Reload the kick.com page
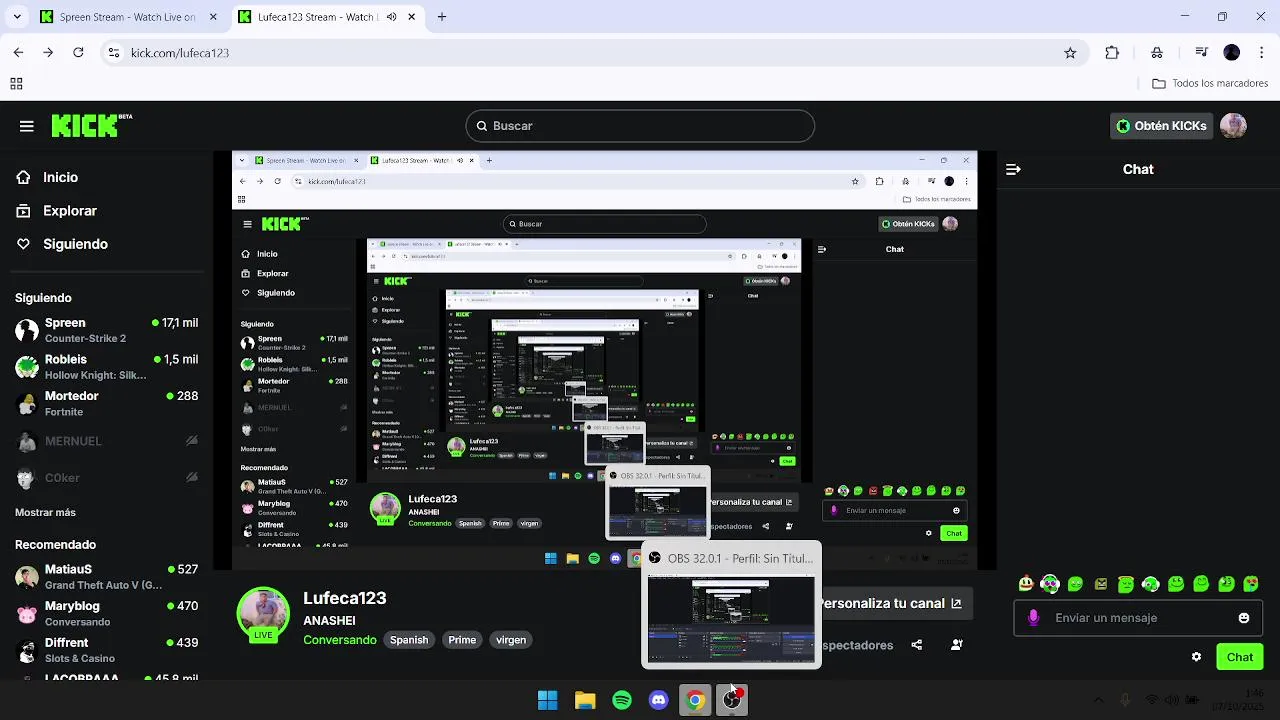This screenshot has width=1280, height=720. pos(78,53)
